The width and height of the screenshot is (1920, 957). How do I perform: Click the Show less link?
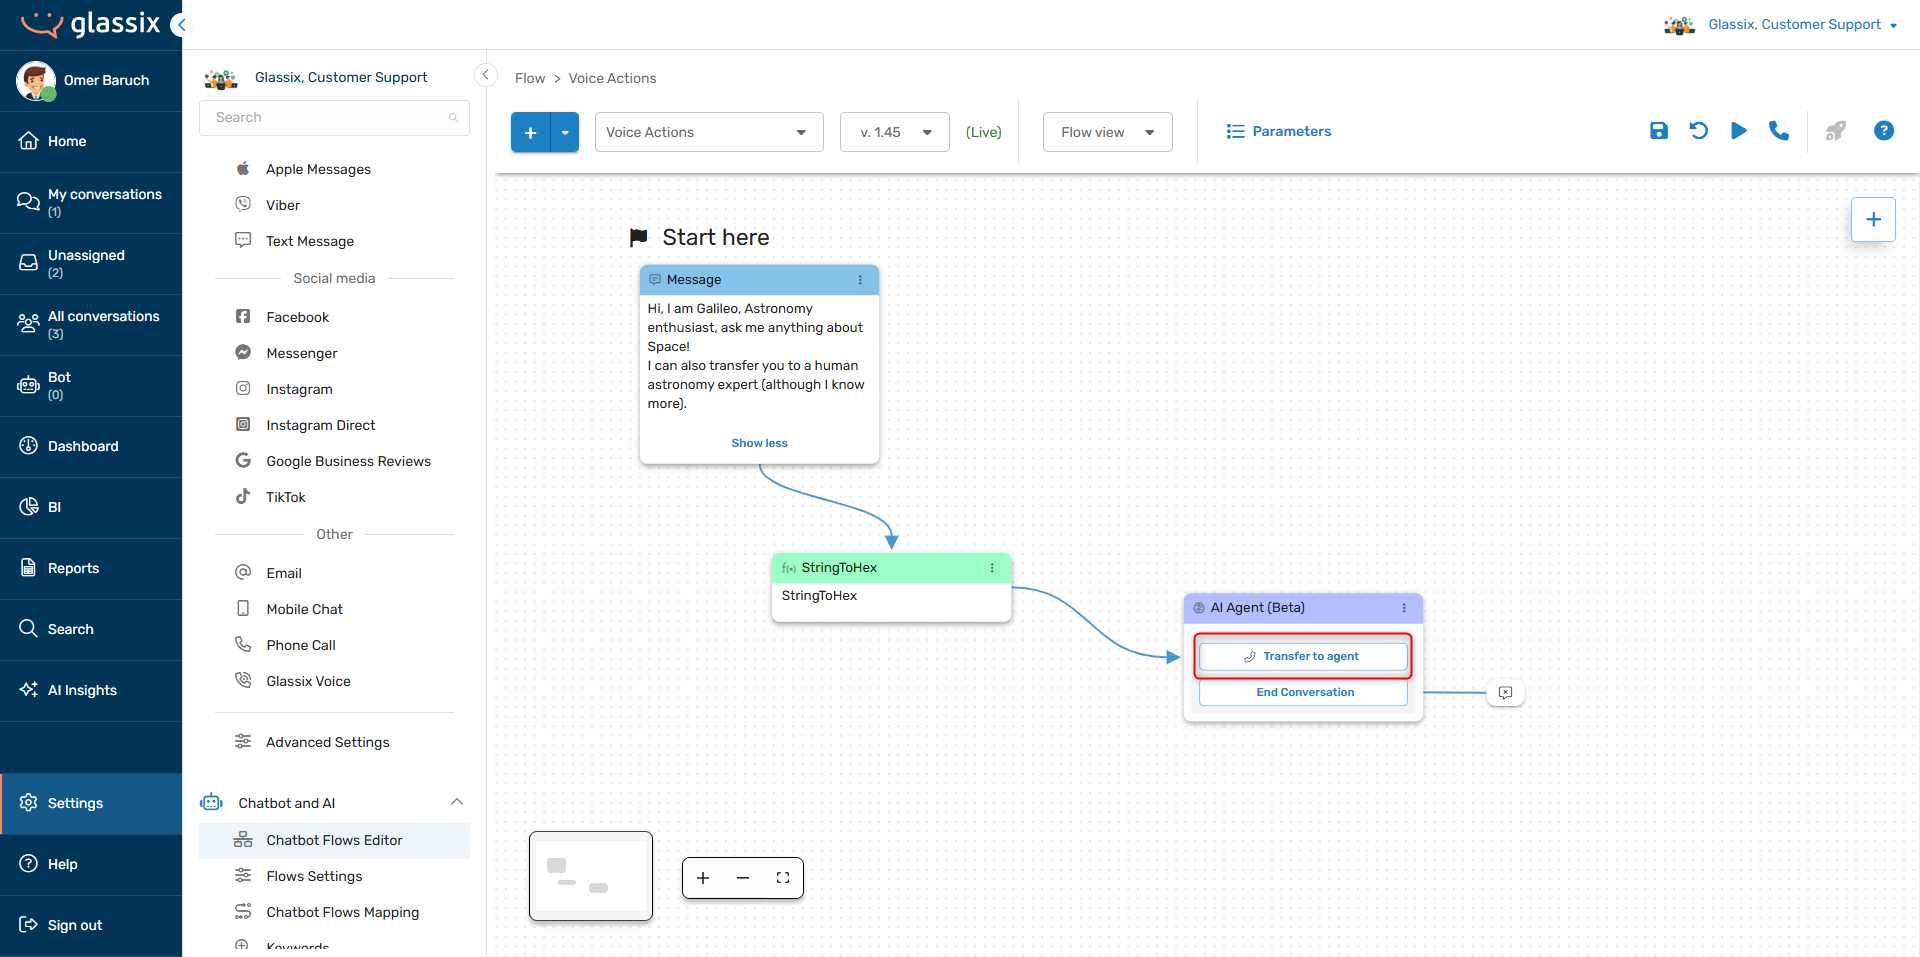click(759, 443)
